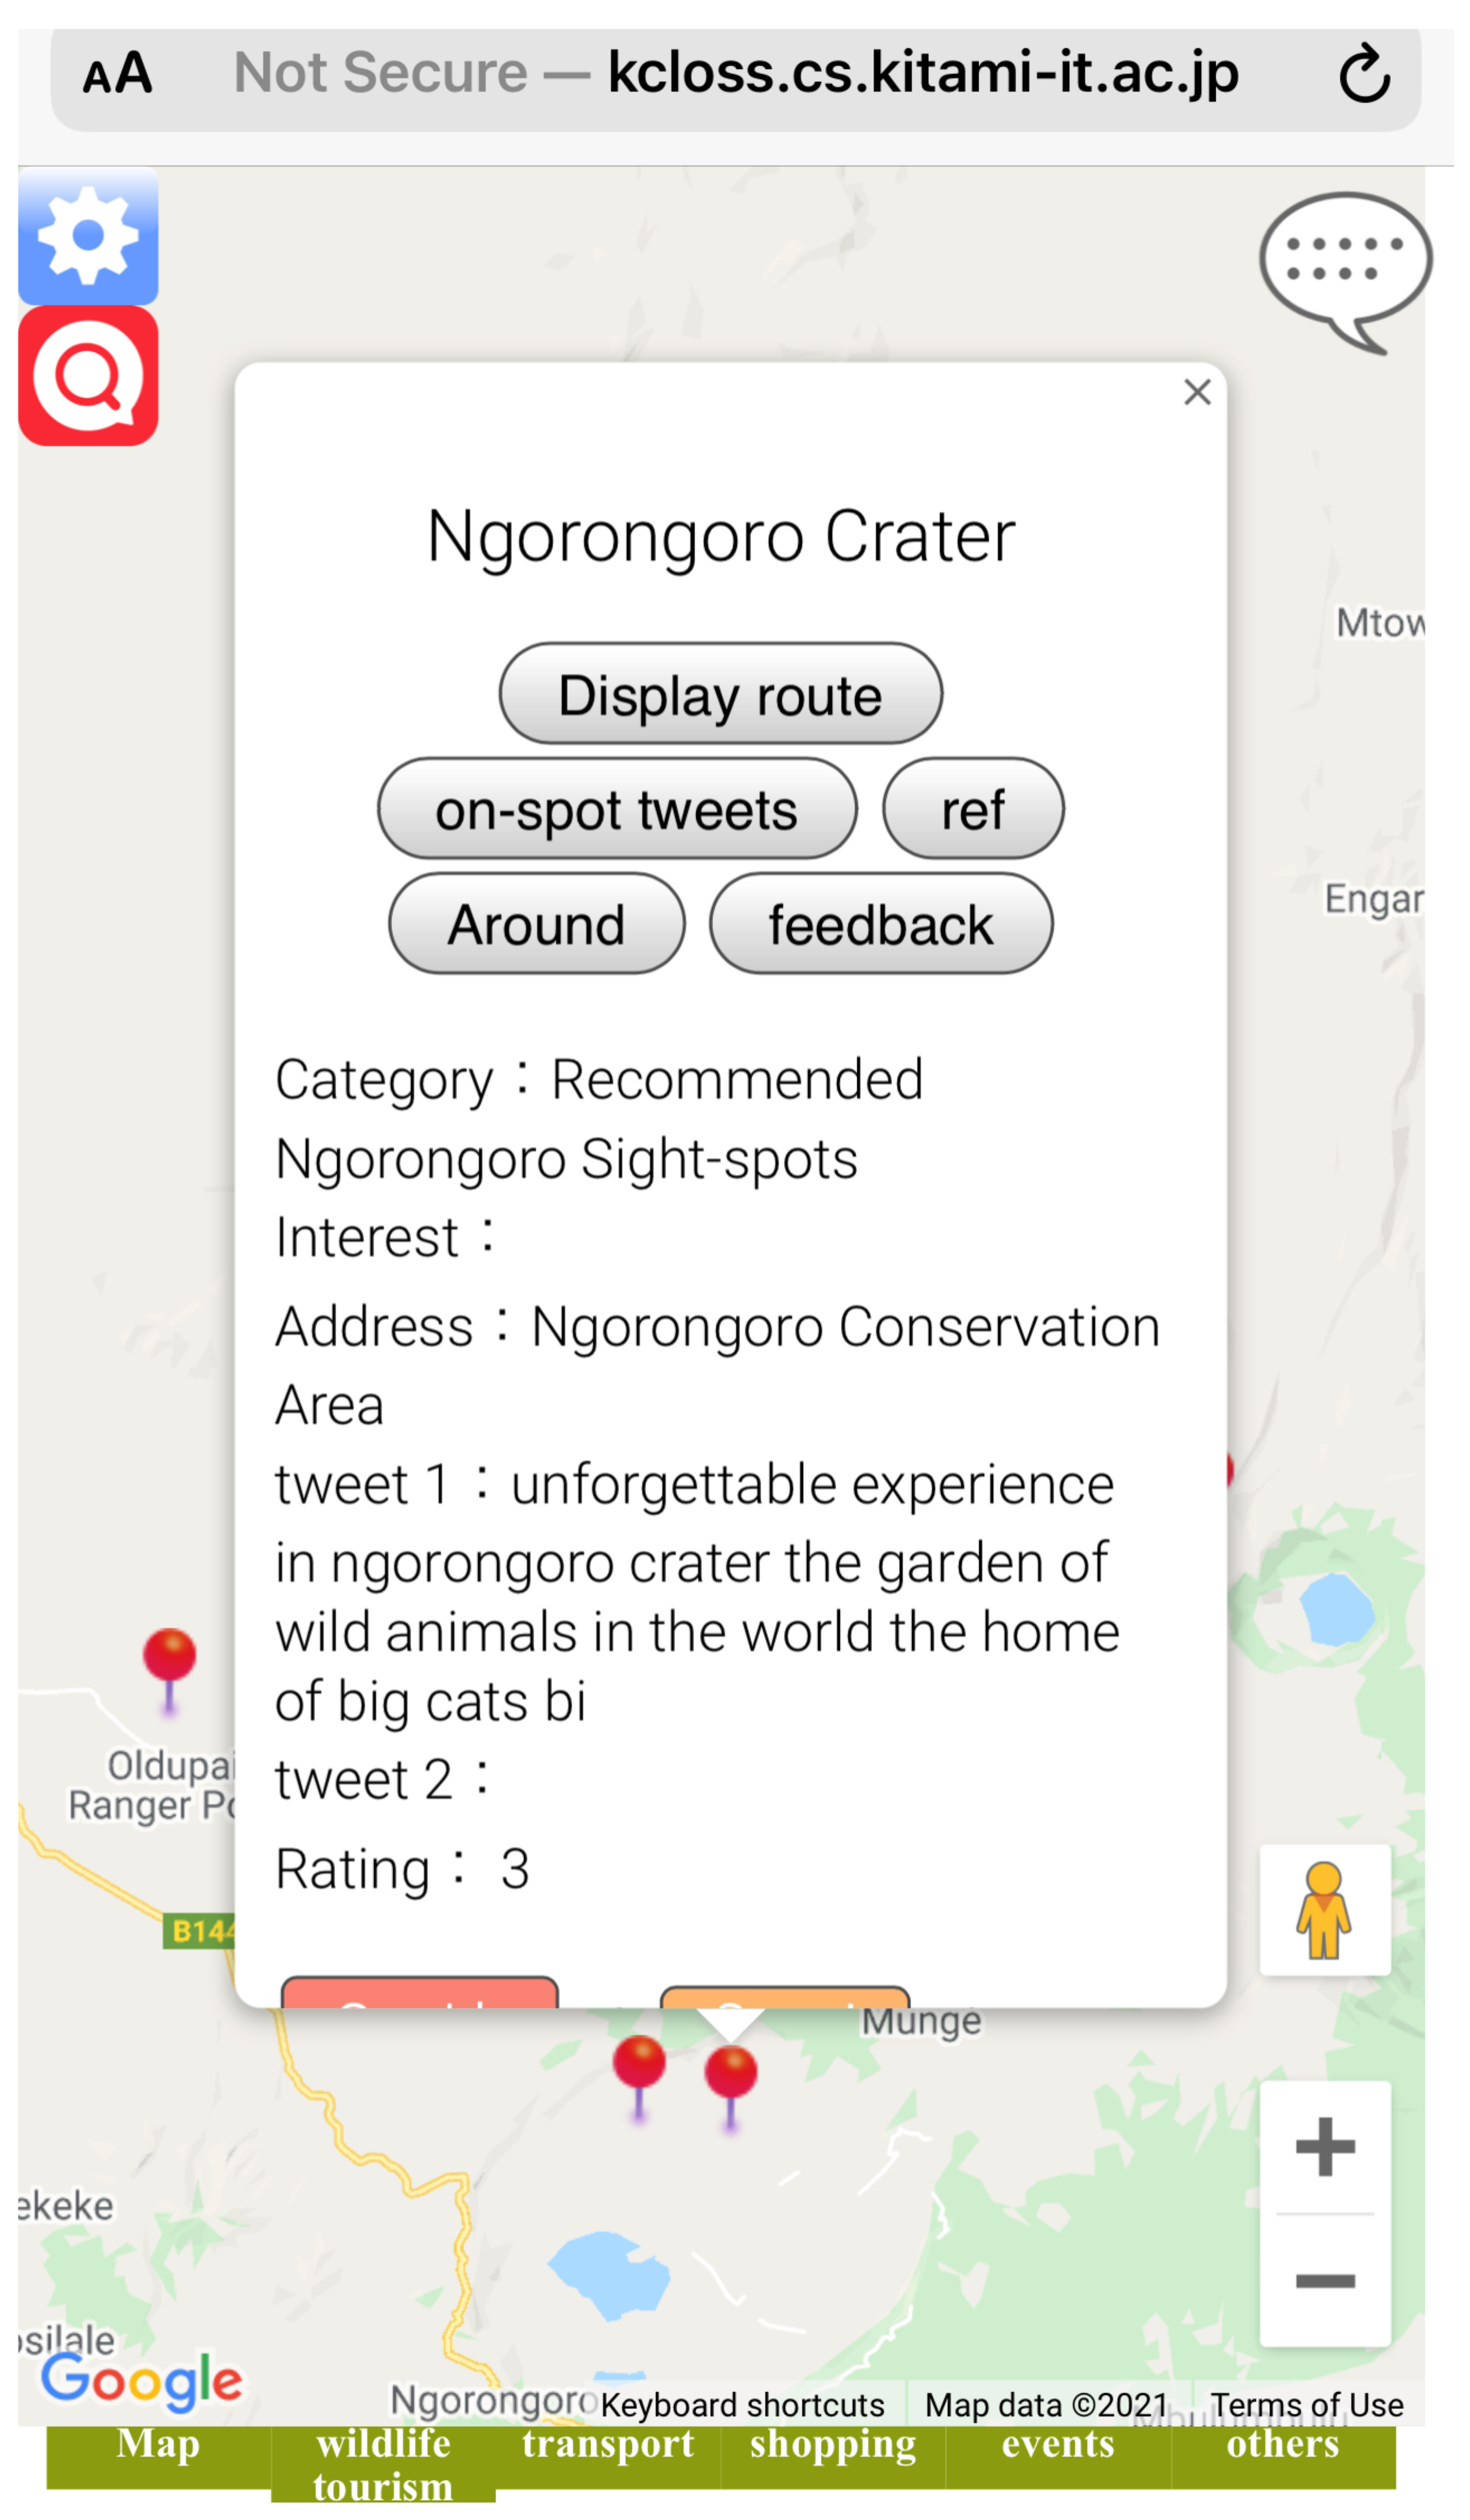Open the AA text size menu
This screenshot has height=2520, width=1470.
[118, 74]
